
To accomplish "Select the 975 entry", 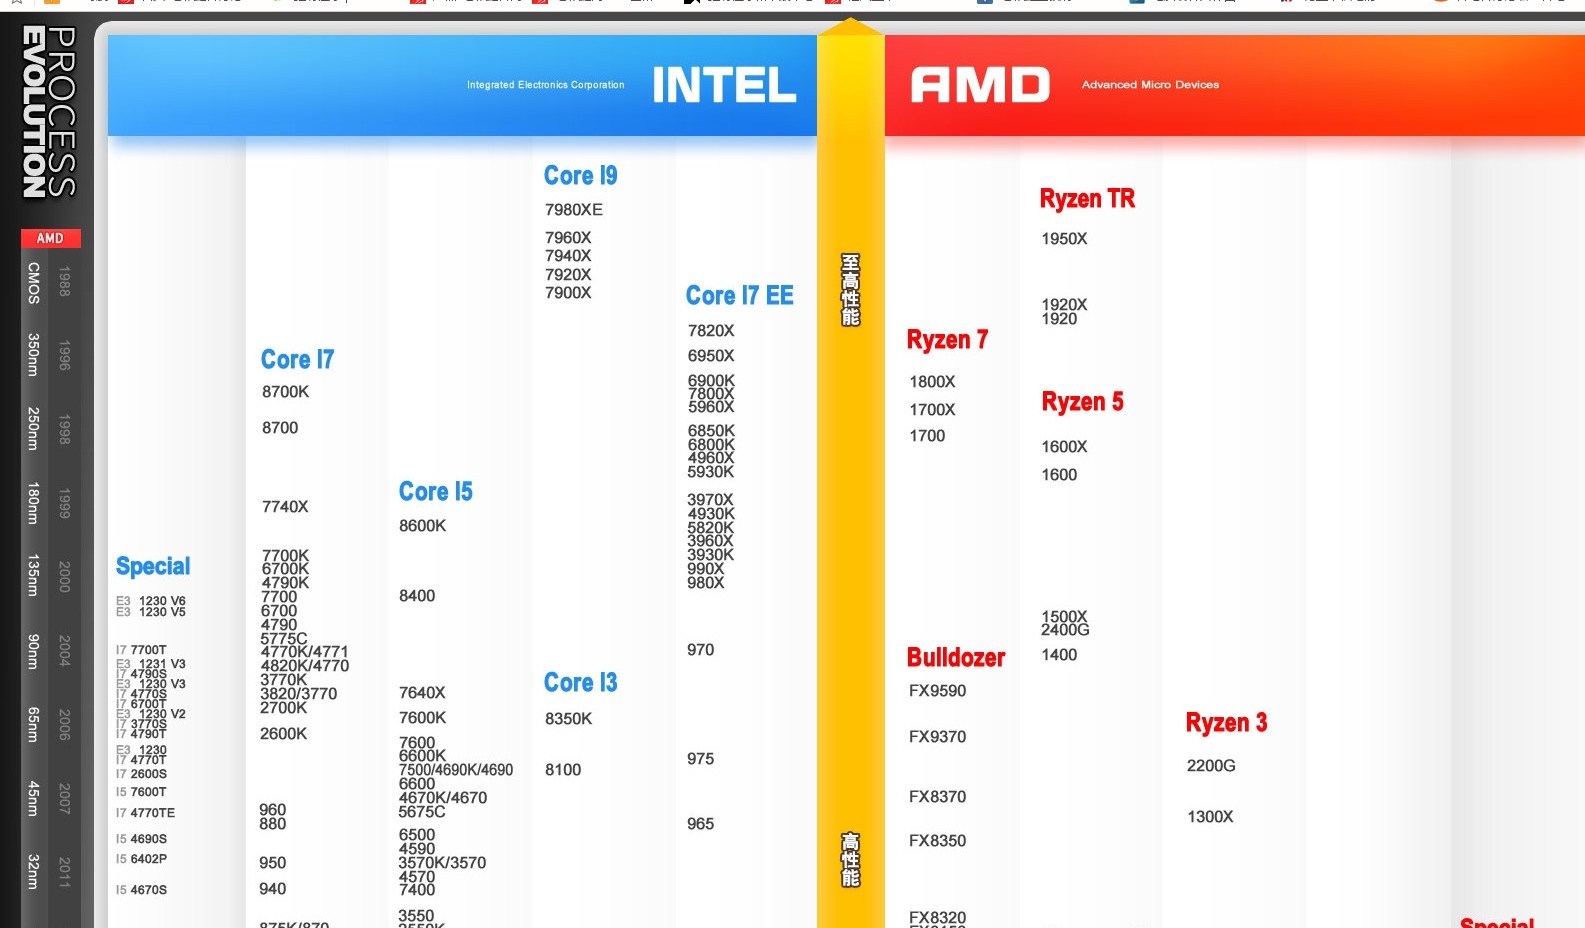I will tap(701, 759).
